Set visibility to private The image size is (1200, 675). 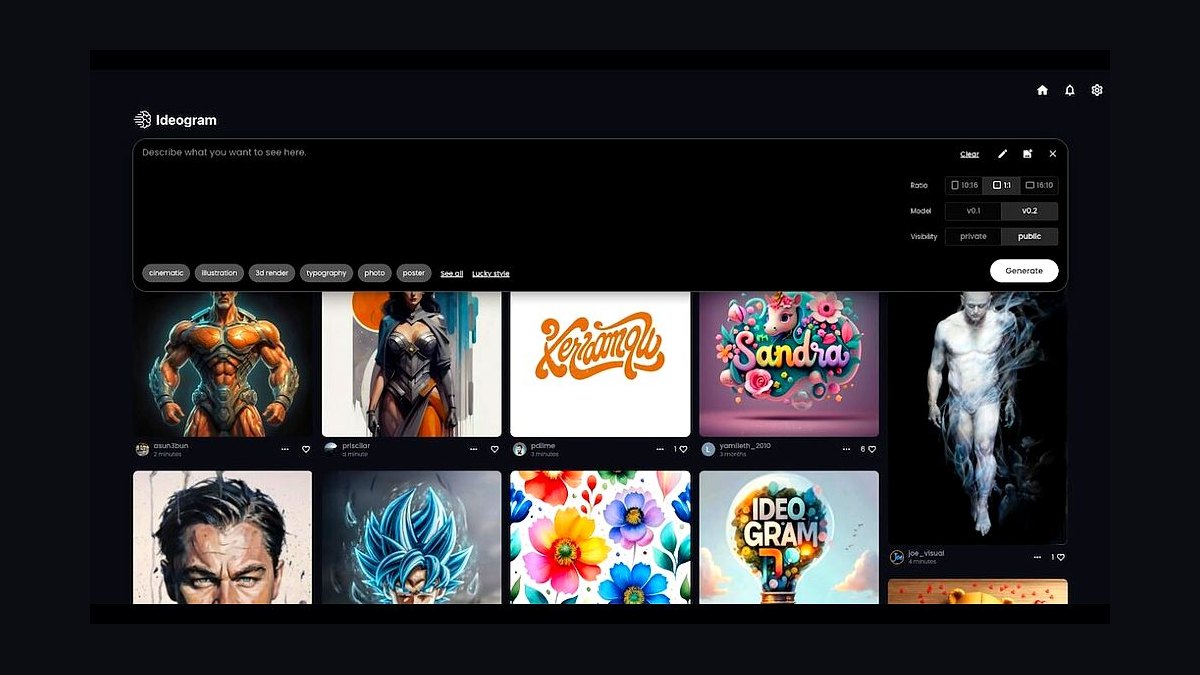coord(973,237)
